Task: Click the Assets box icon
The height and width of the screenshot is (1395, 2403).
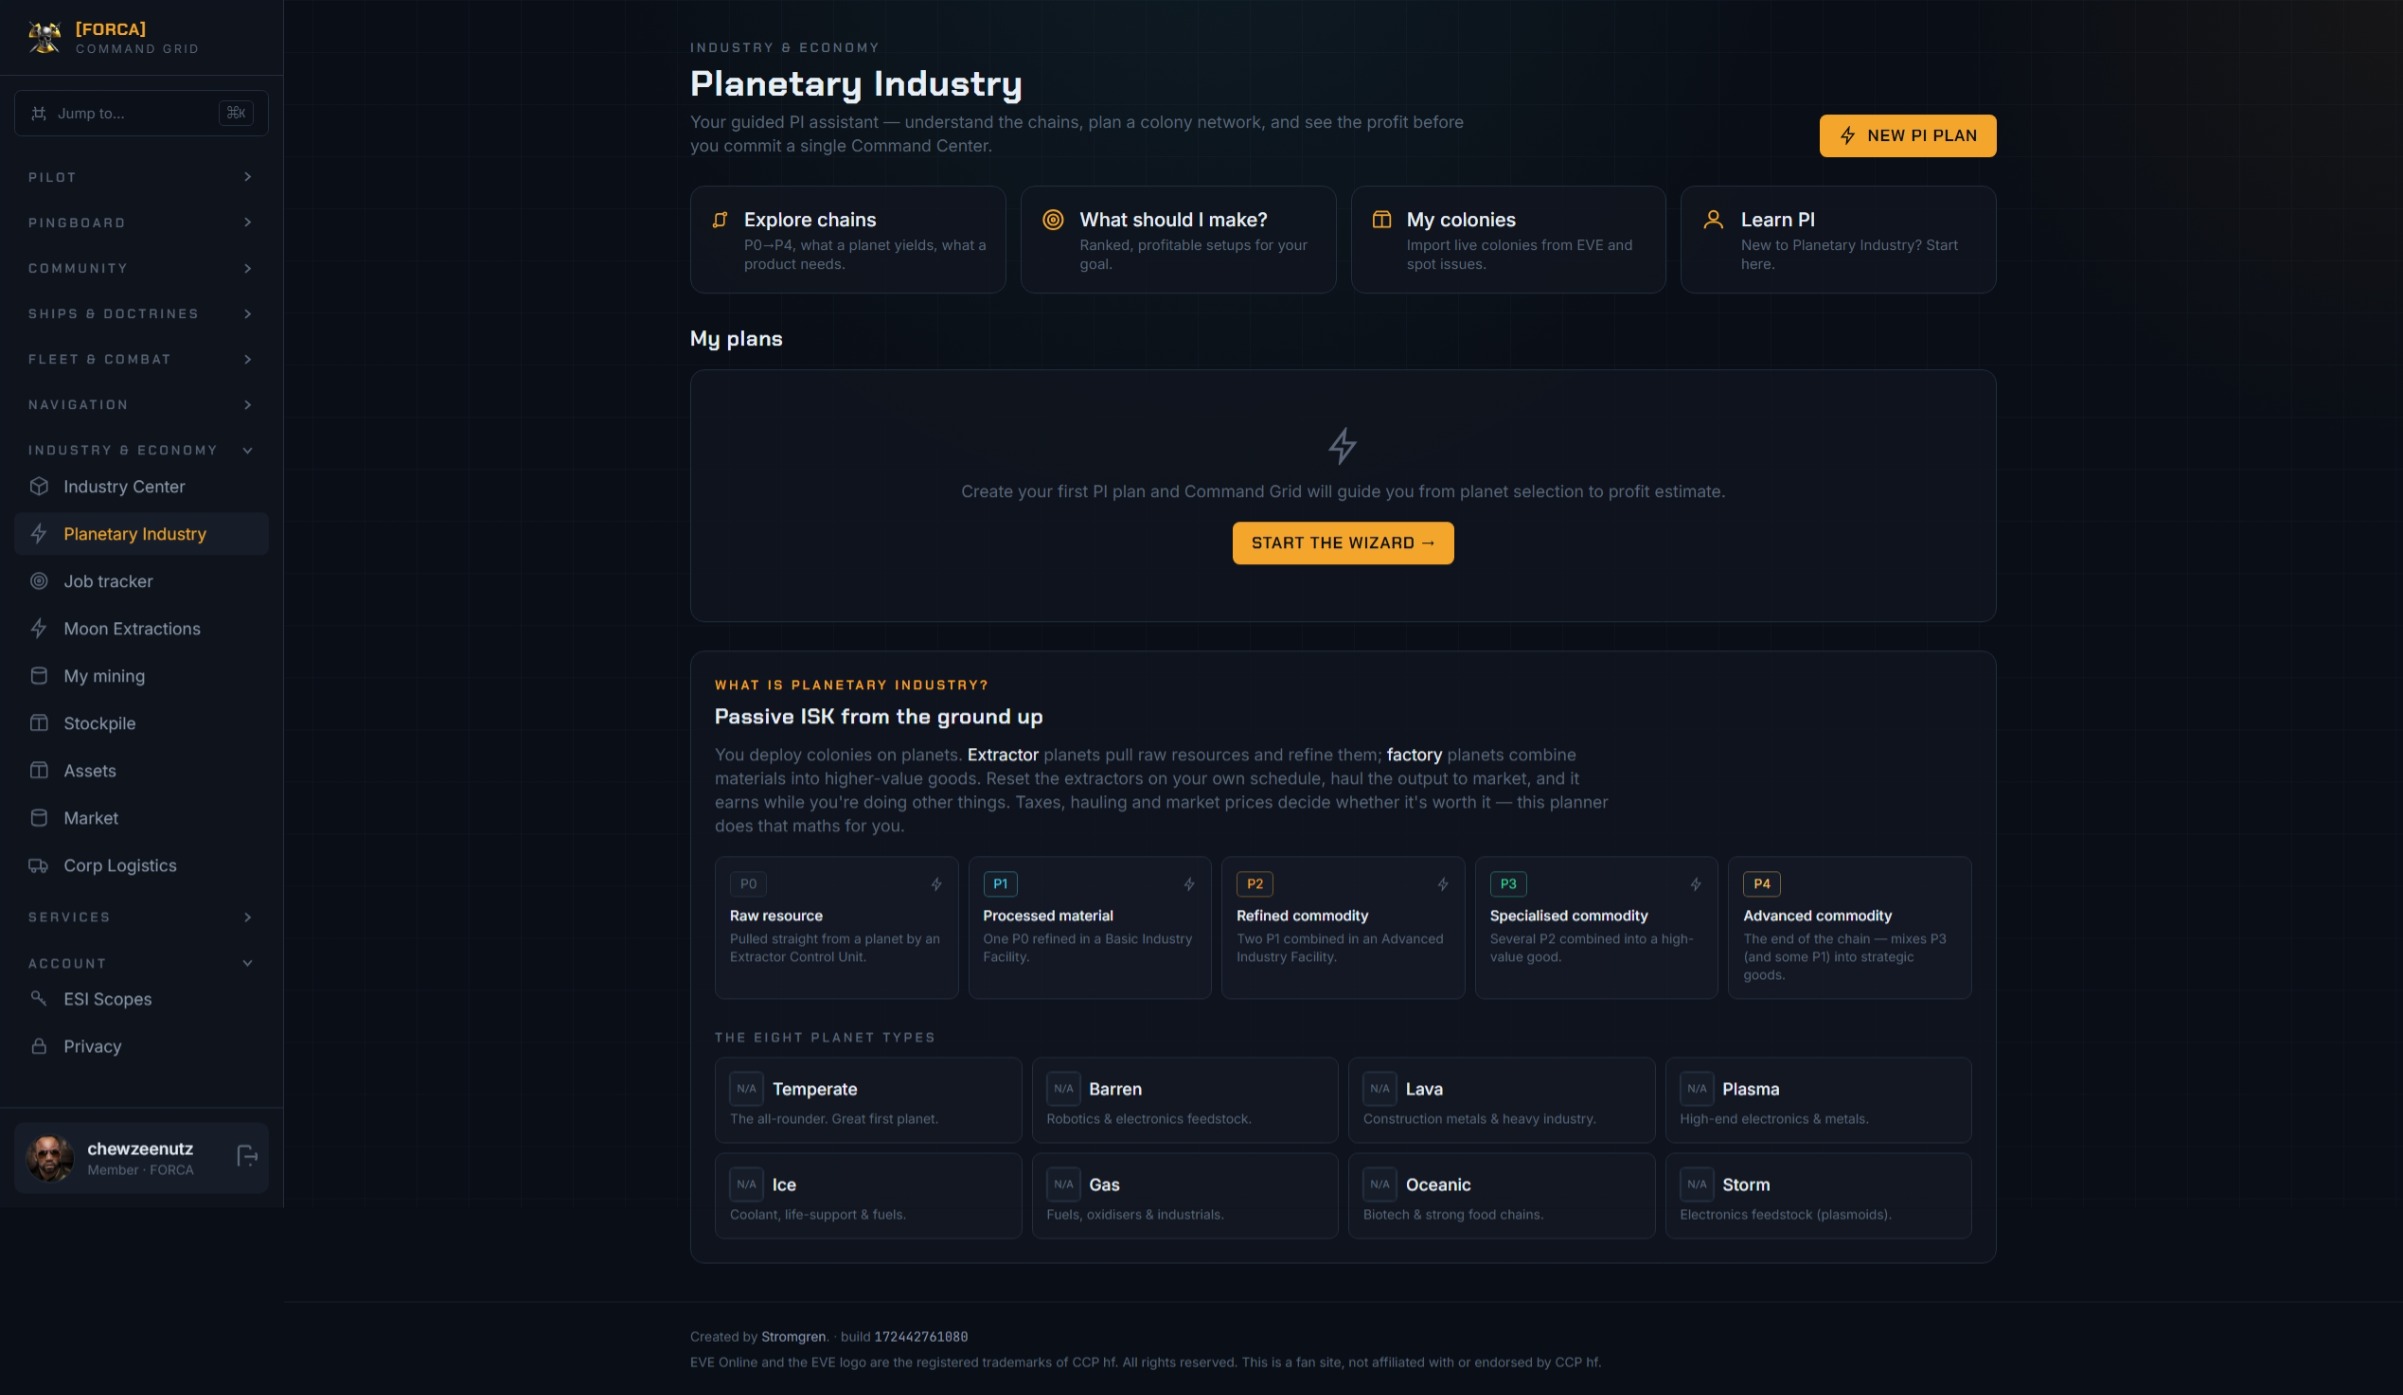Action: 39,770
